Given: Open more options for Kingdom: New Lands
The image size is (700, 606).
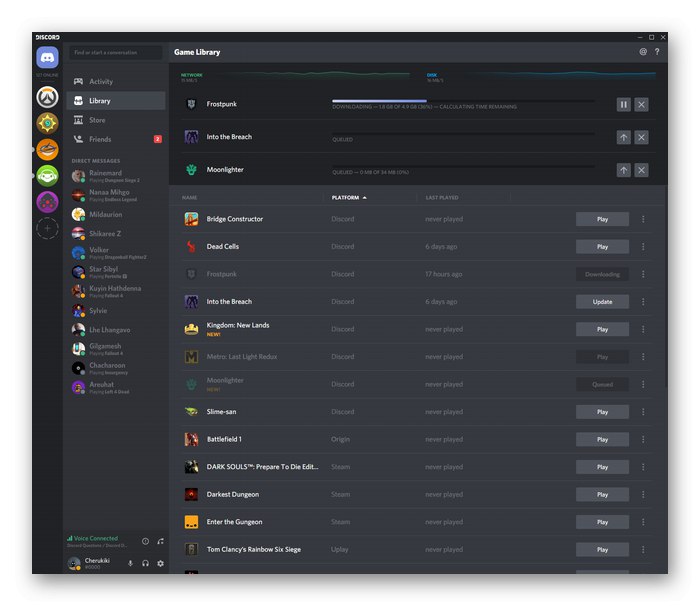Looking at the screenshot, I should pyautogui.click(x=643, y=330).
